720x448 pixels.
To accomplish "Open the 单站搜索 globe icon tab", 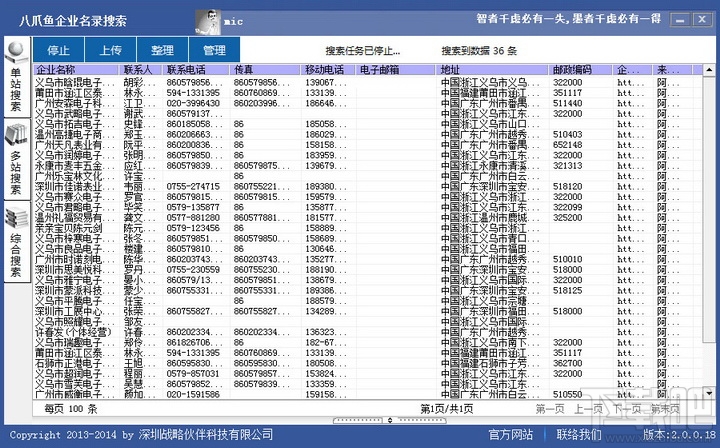I will pyautogui.click(x=17, y=77).
